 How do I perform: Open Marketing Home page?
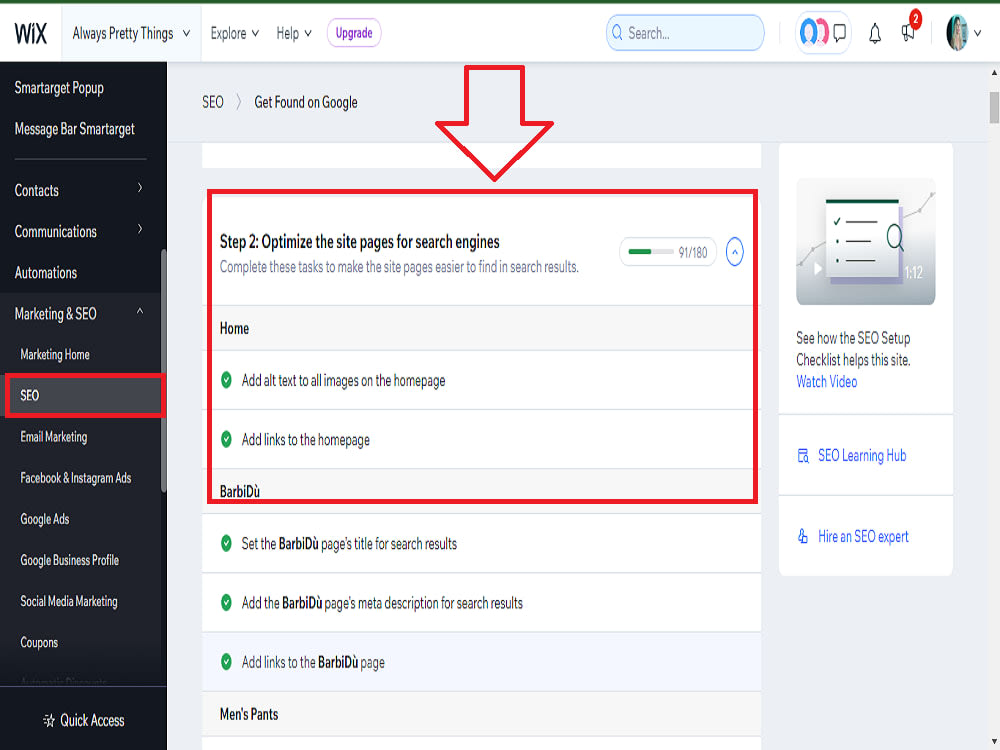[x=55, y=355]
